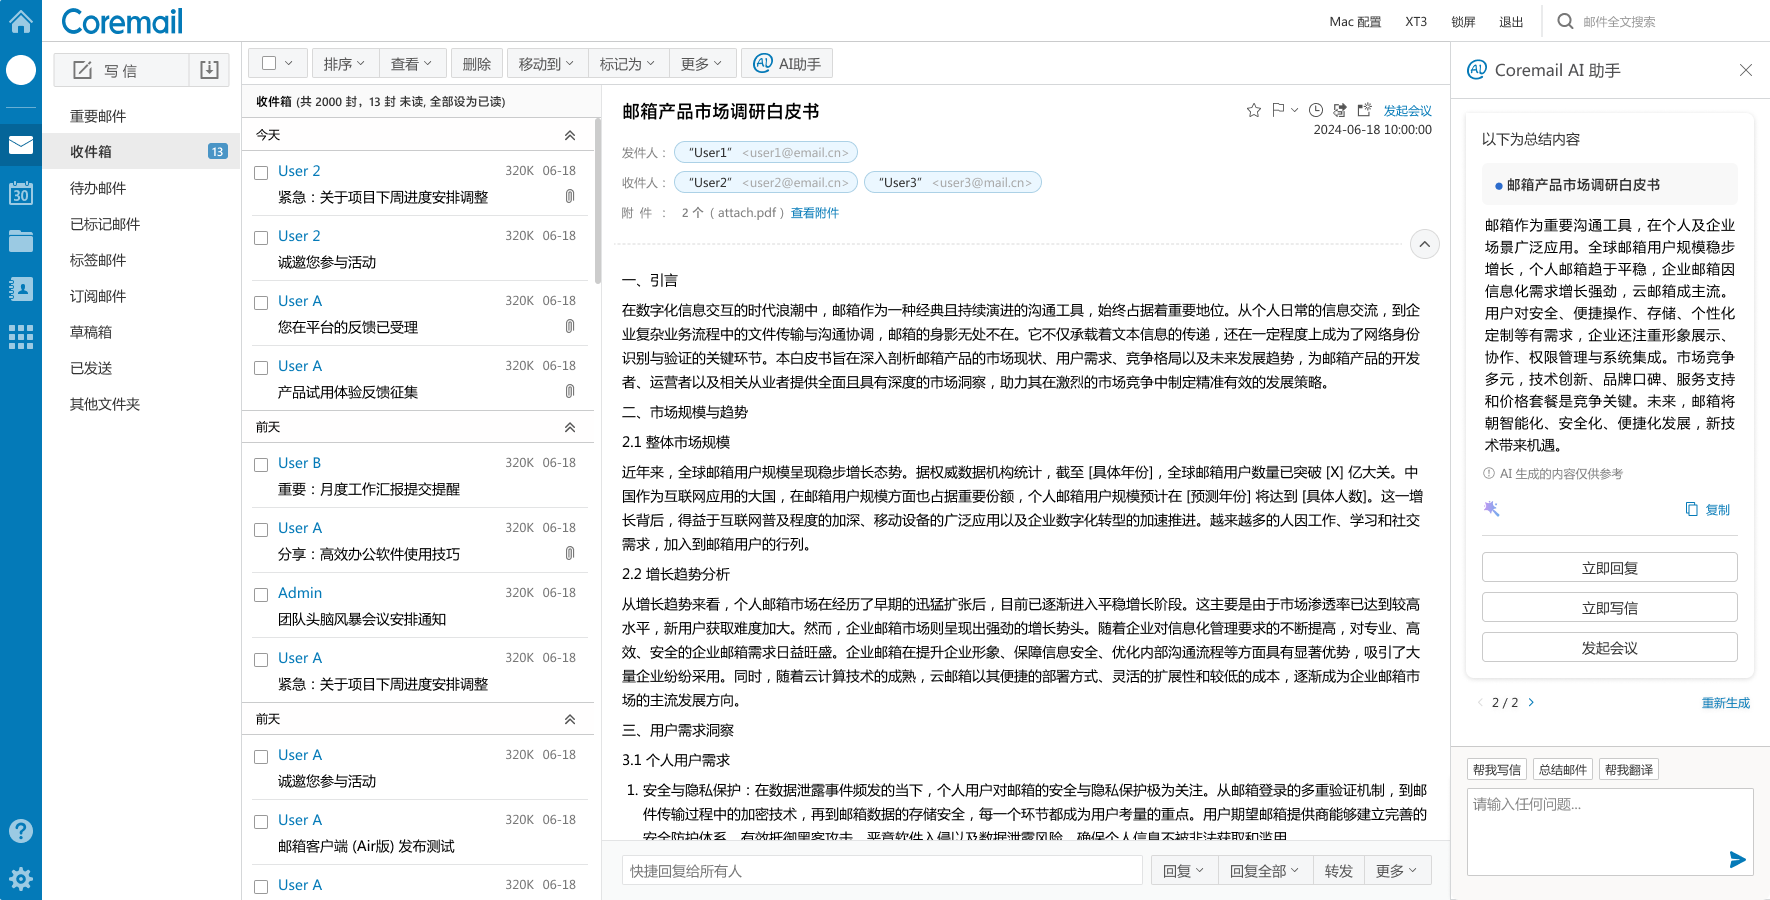This screenshot has width=1770, height=900.
Task: Click the receive mail download icon
Action: pyautogui.click(x=209, y=70)
